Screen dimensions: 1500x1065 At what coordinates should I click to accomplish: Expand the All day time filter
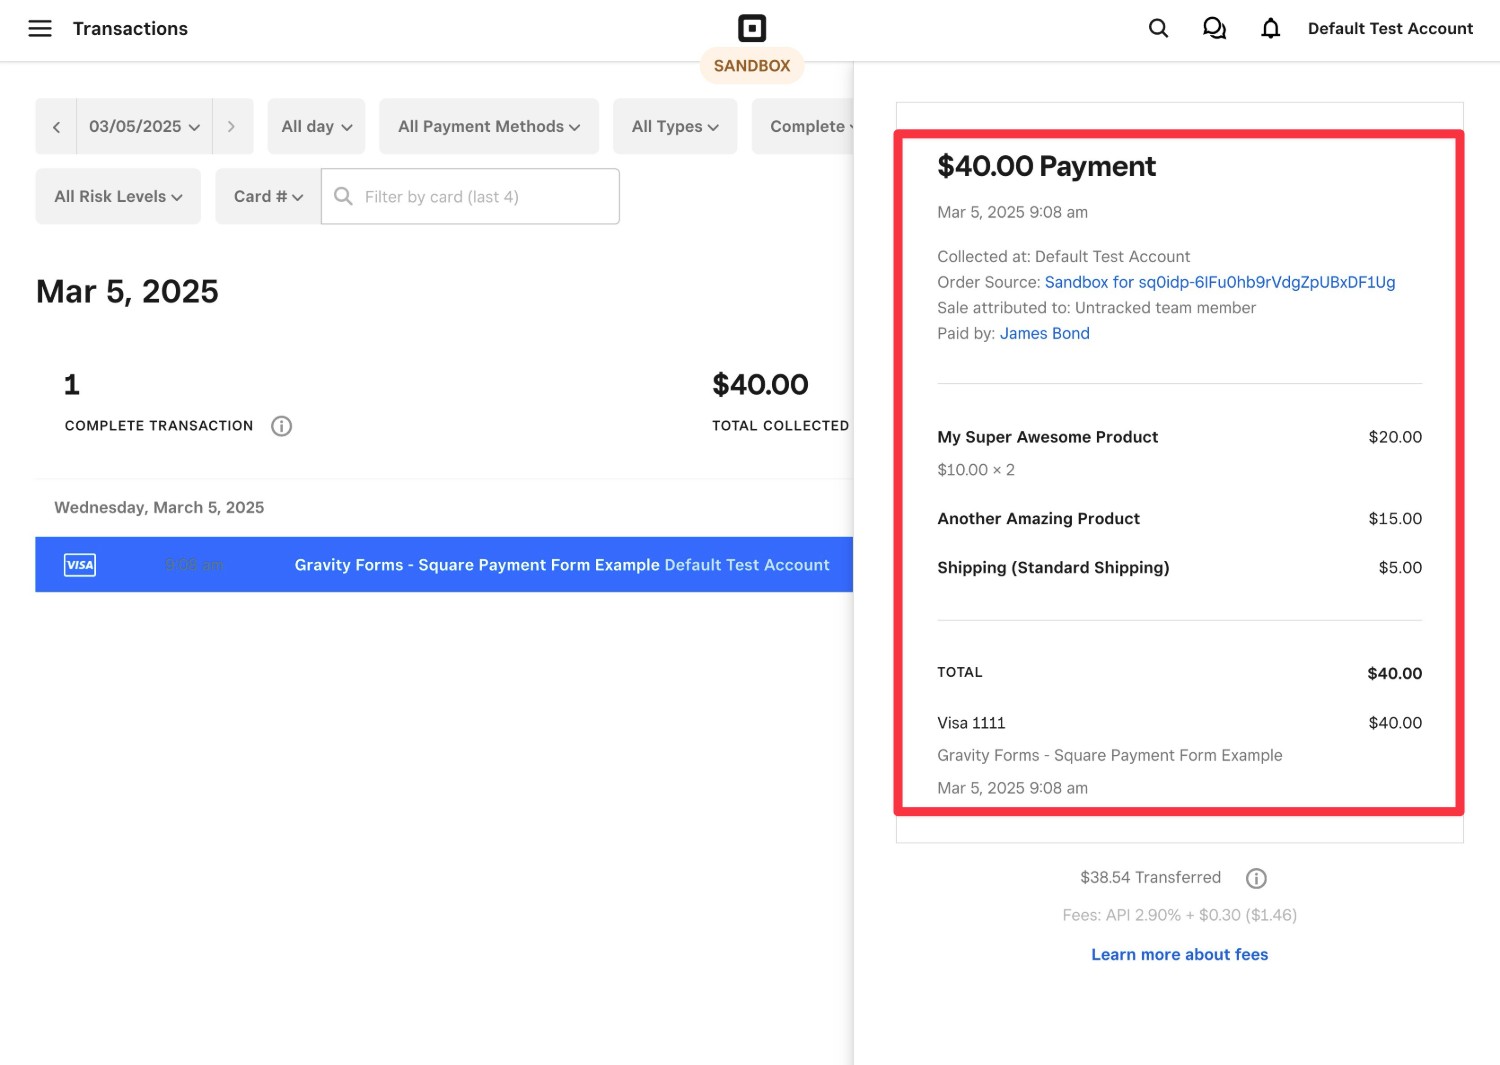pyautogui.click(x=316, y=127)
